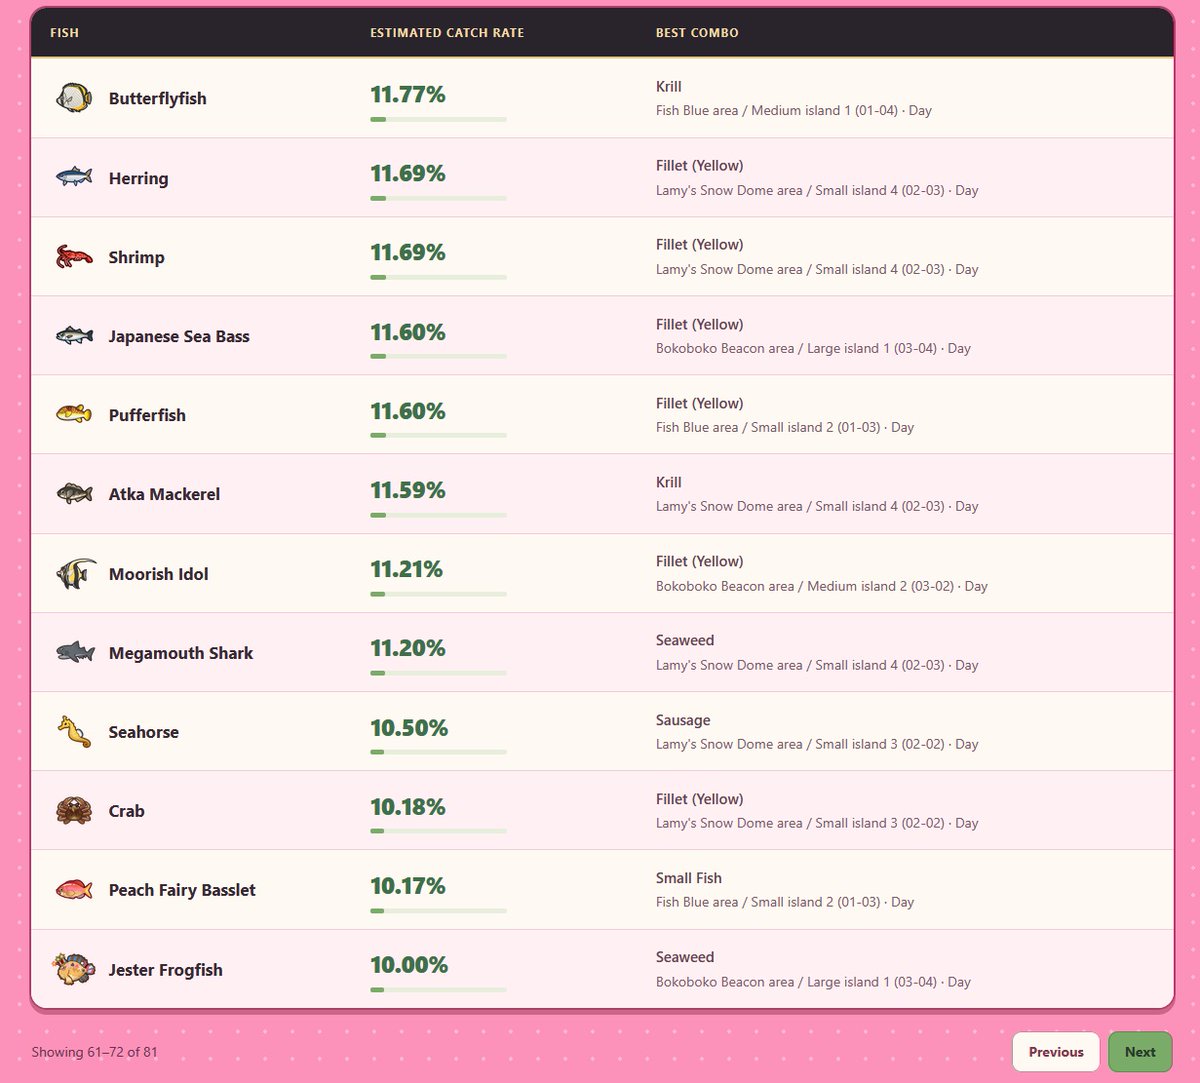Click the Jester Frogfish icon
Screen dimensions: 1200x1083
point(74,969)
